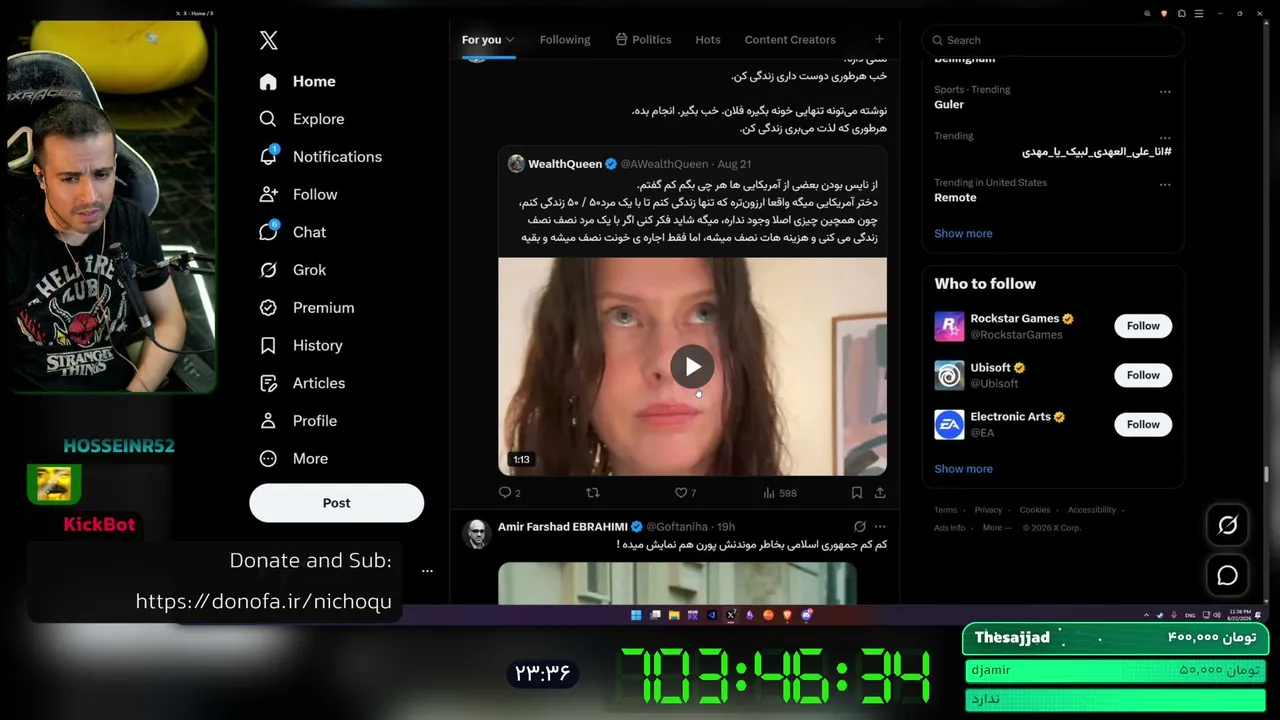The height and width of the screenshot is (720, 1280).
Task: Open Discord from the taskbar
Action: tap(807, 615)
